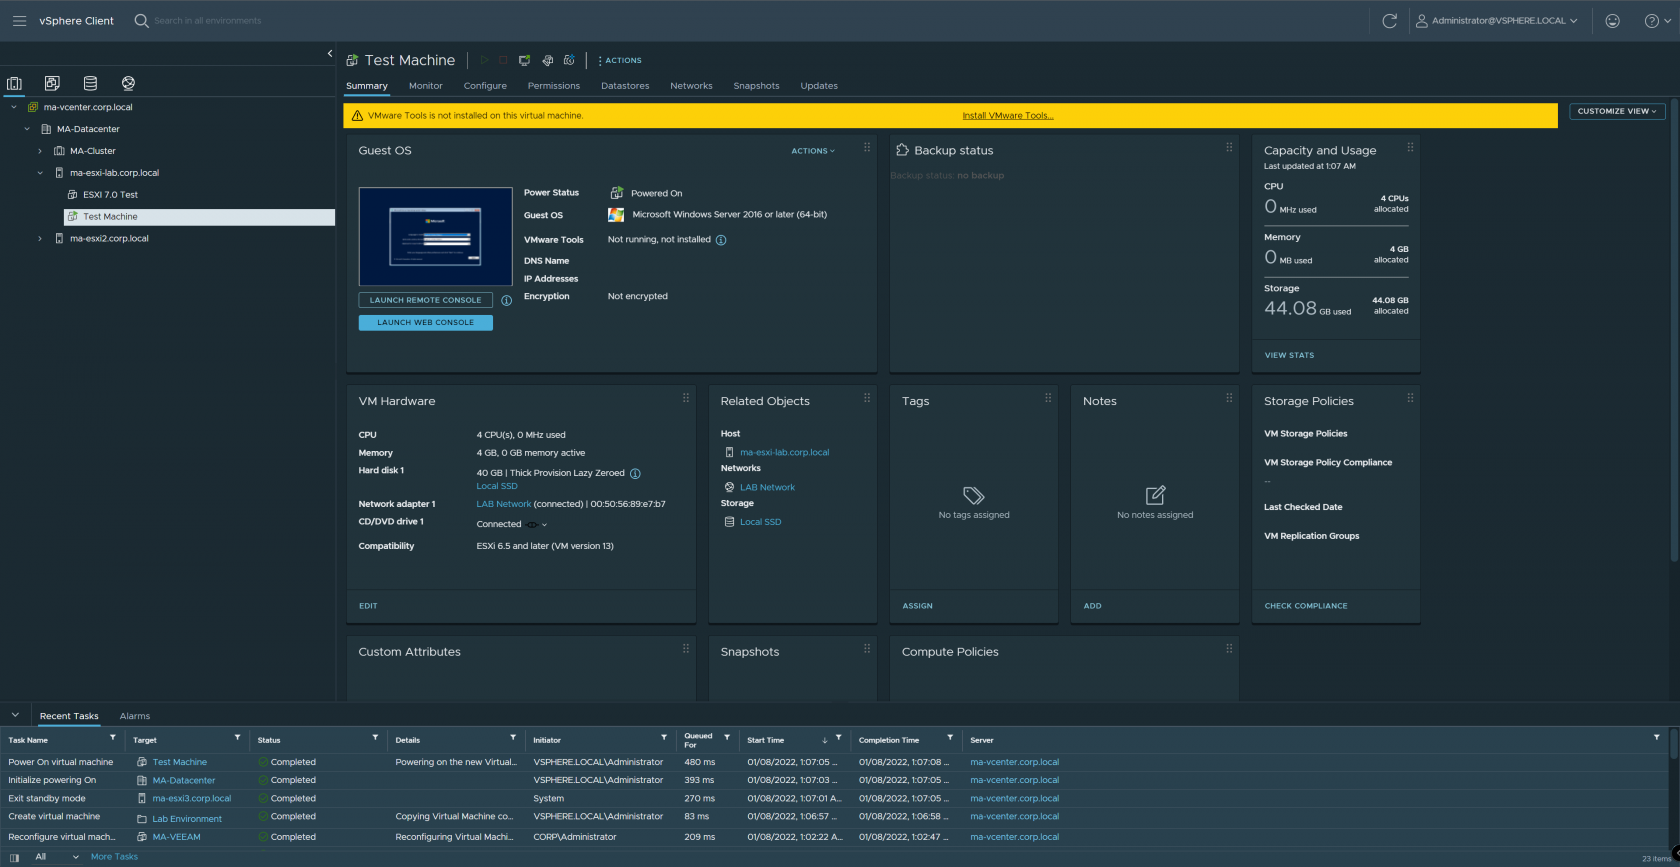Toggle column chooser in Recent Tasks footer
The width and height of the screenshot is (1680, 867).
coord(14,857)
